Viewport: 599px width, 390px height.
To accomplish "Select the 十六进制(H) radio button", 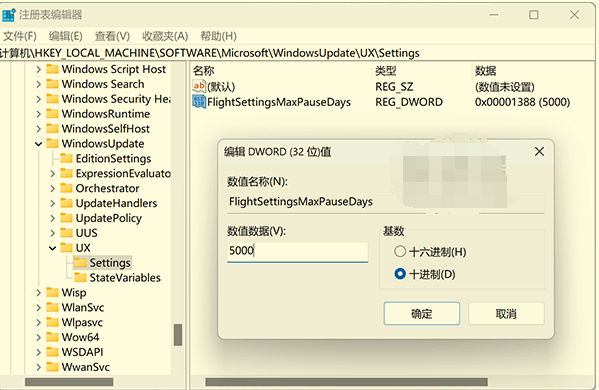I will 400,251.
